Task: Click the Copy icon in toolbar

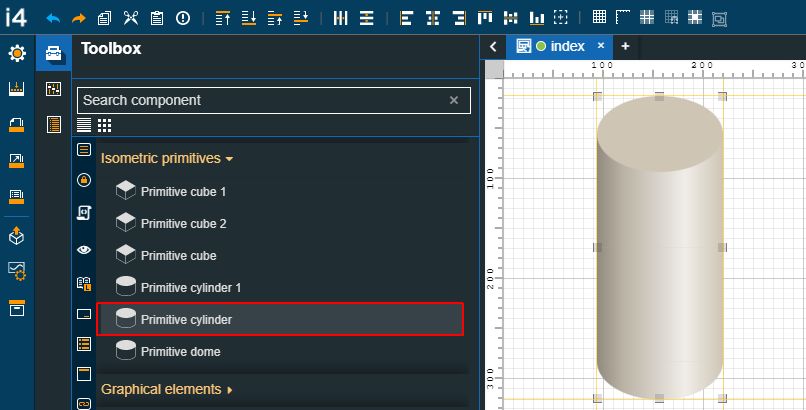Action: (104, 18)
